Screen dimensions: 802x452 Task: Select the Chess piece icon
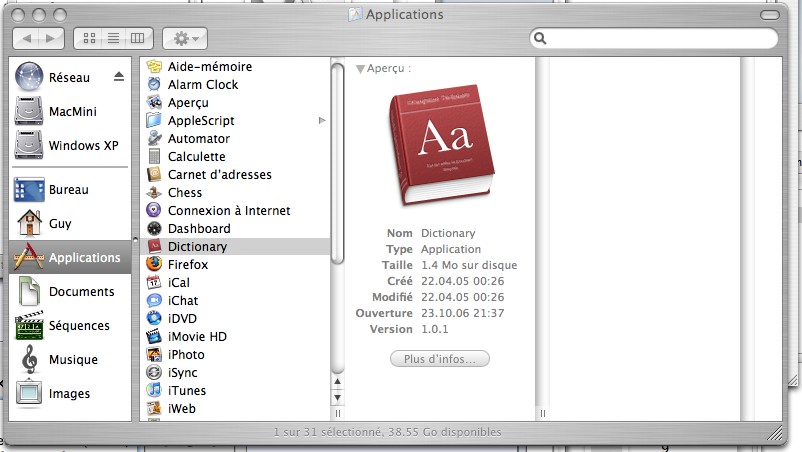click(x=154, y=193)
